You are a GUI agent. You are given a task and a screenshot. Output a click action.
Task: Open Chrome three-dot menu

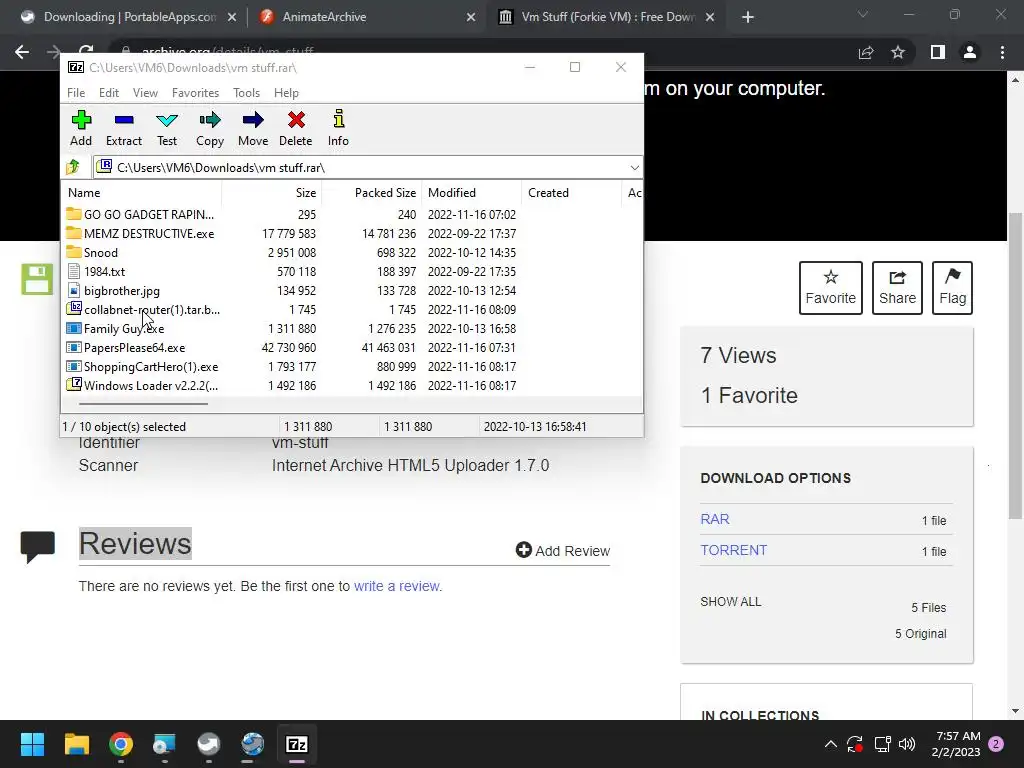[1002, 52]
